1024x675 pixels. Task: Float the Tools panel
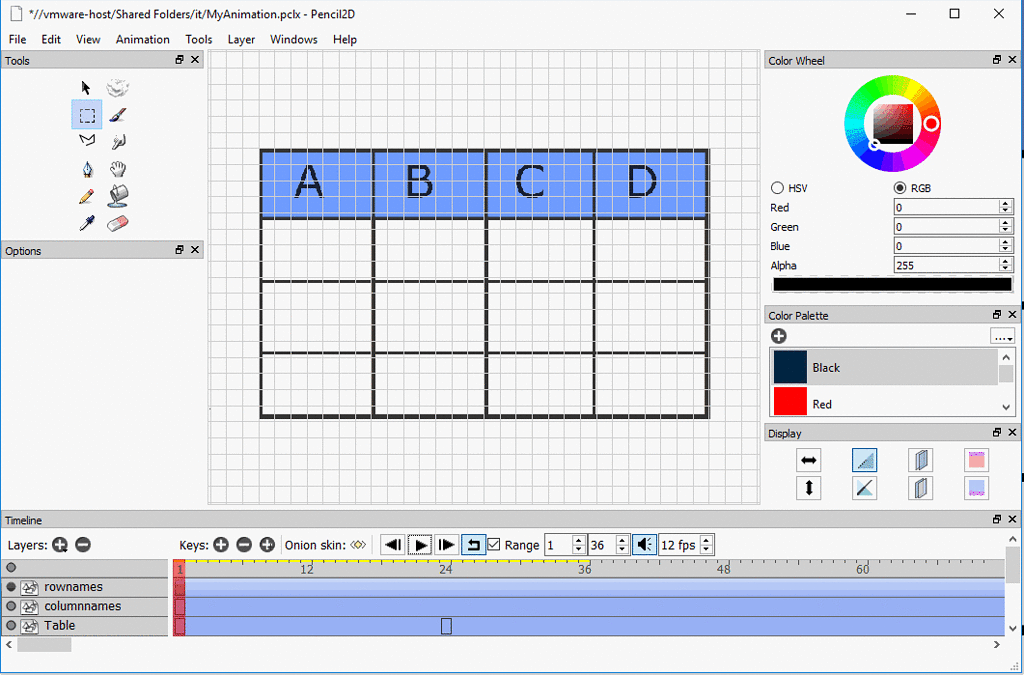pyautogui.click(x=180, y=59)
